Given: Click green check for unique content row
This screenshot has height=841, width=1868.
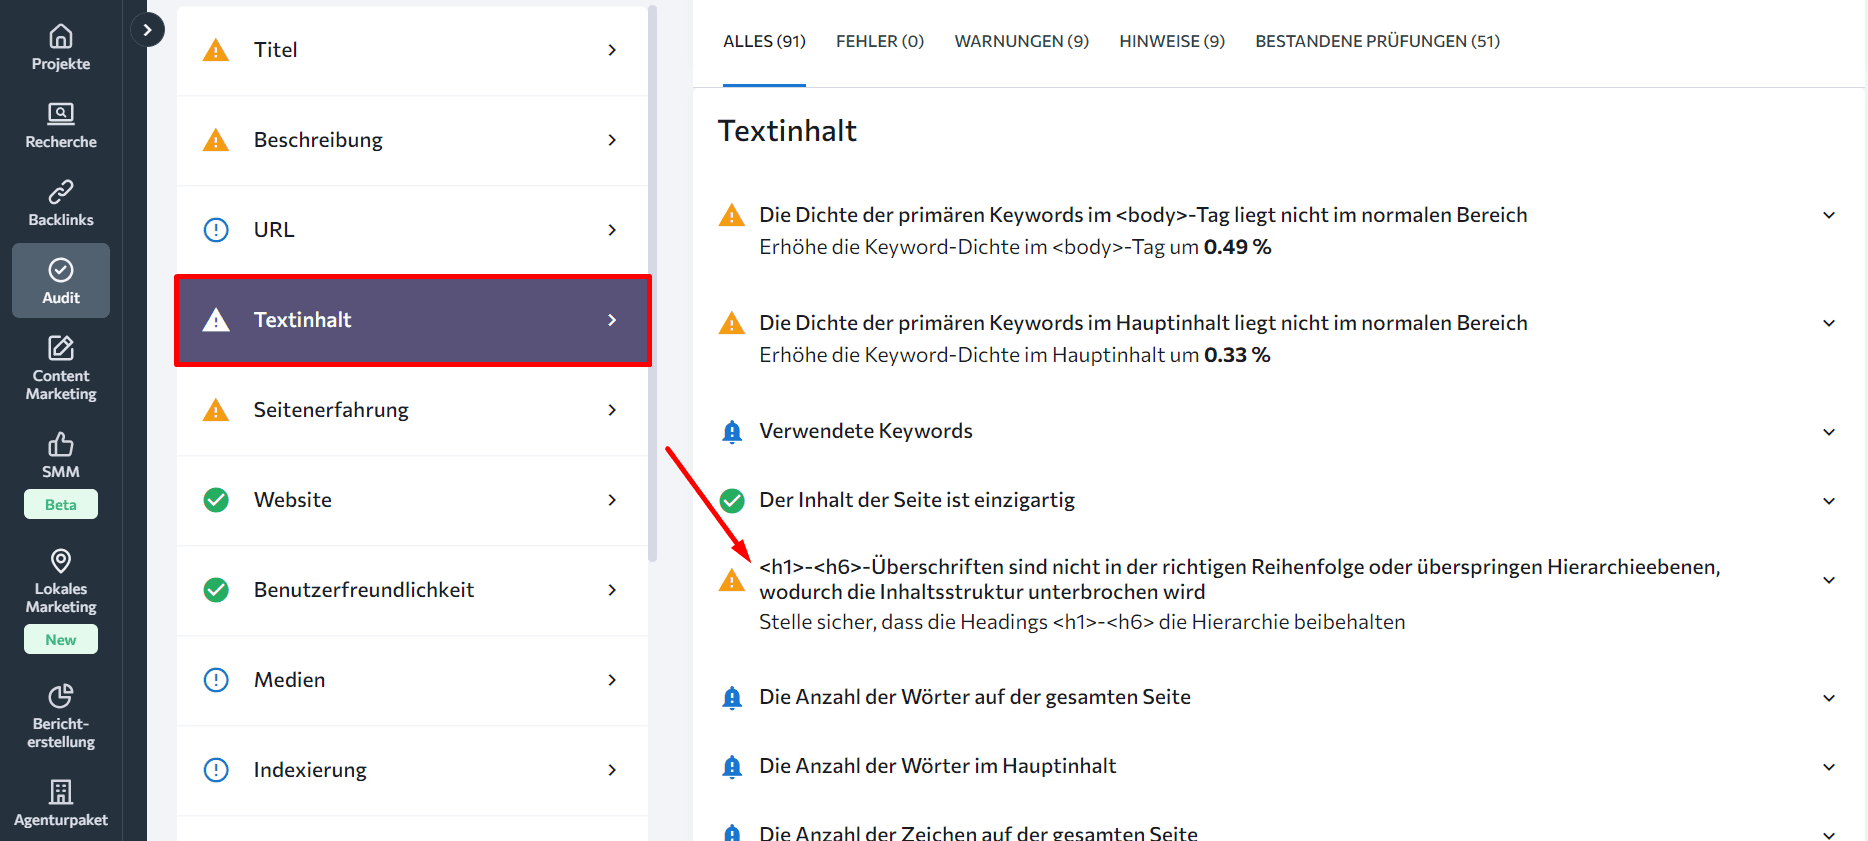Looking at the screenshot, I should point(732,500).
